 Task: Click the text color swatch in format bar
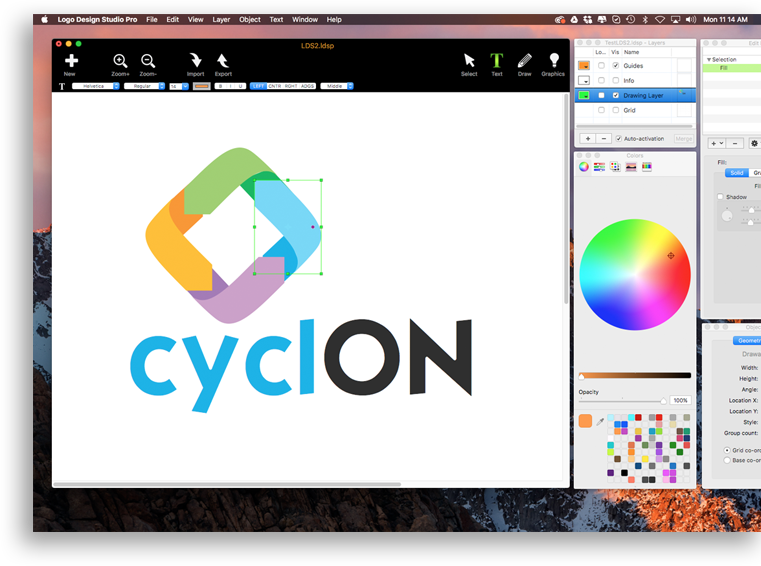(201, 86)
